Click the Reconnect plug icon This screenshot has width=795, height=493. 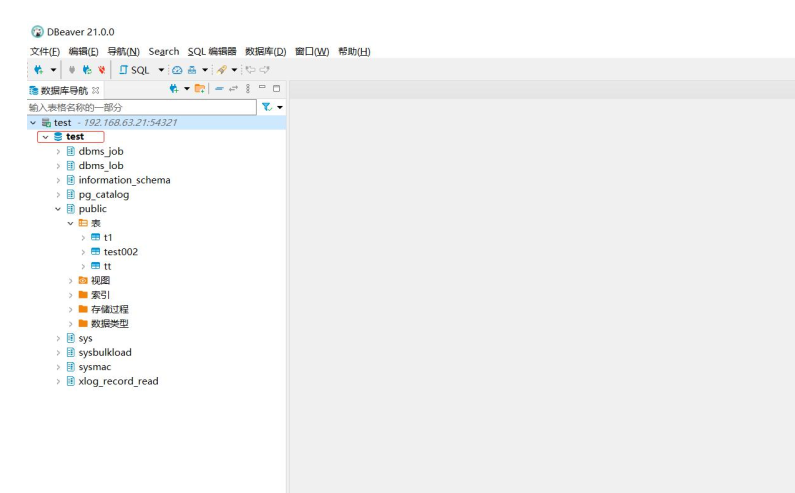coord(87,70)
